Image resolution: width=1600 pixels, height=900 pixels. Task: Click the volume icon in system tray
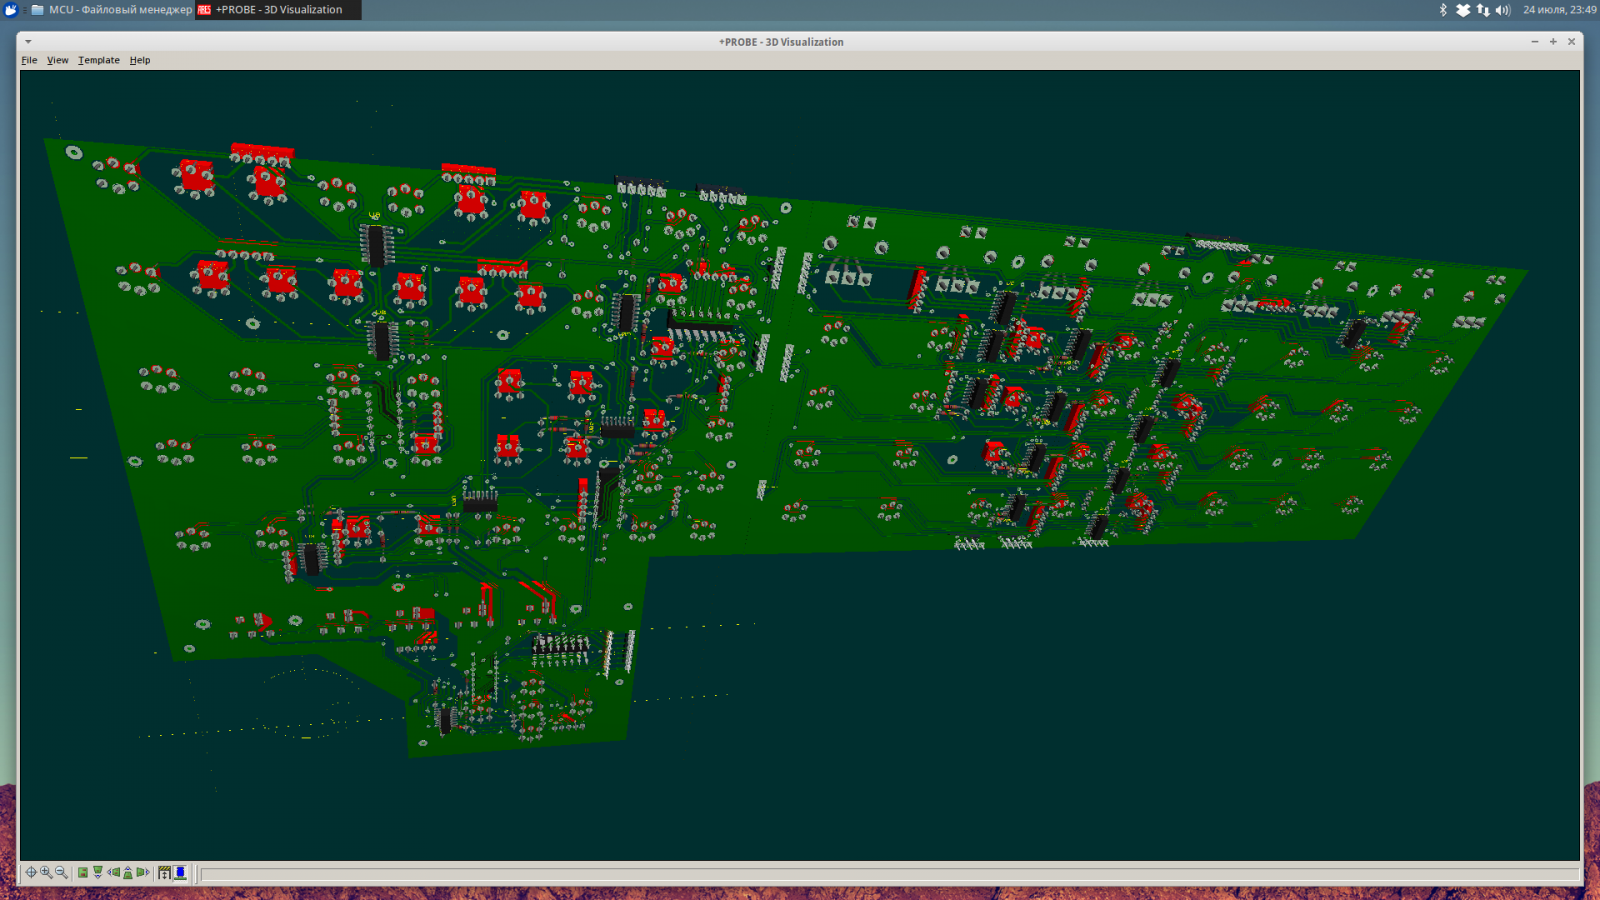pos(1503,10)
